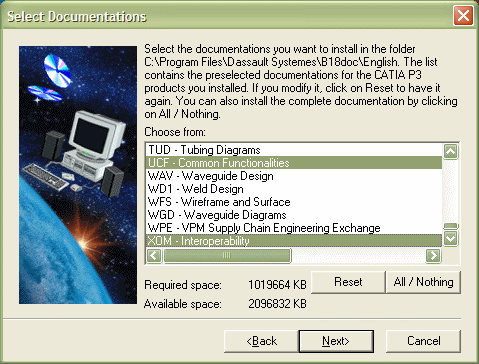Choose WD1 - Weld Design documentation

pos(294,189)
